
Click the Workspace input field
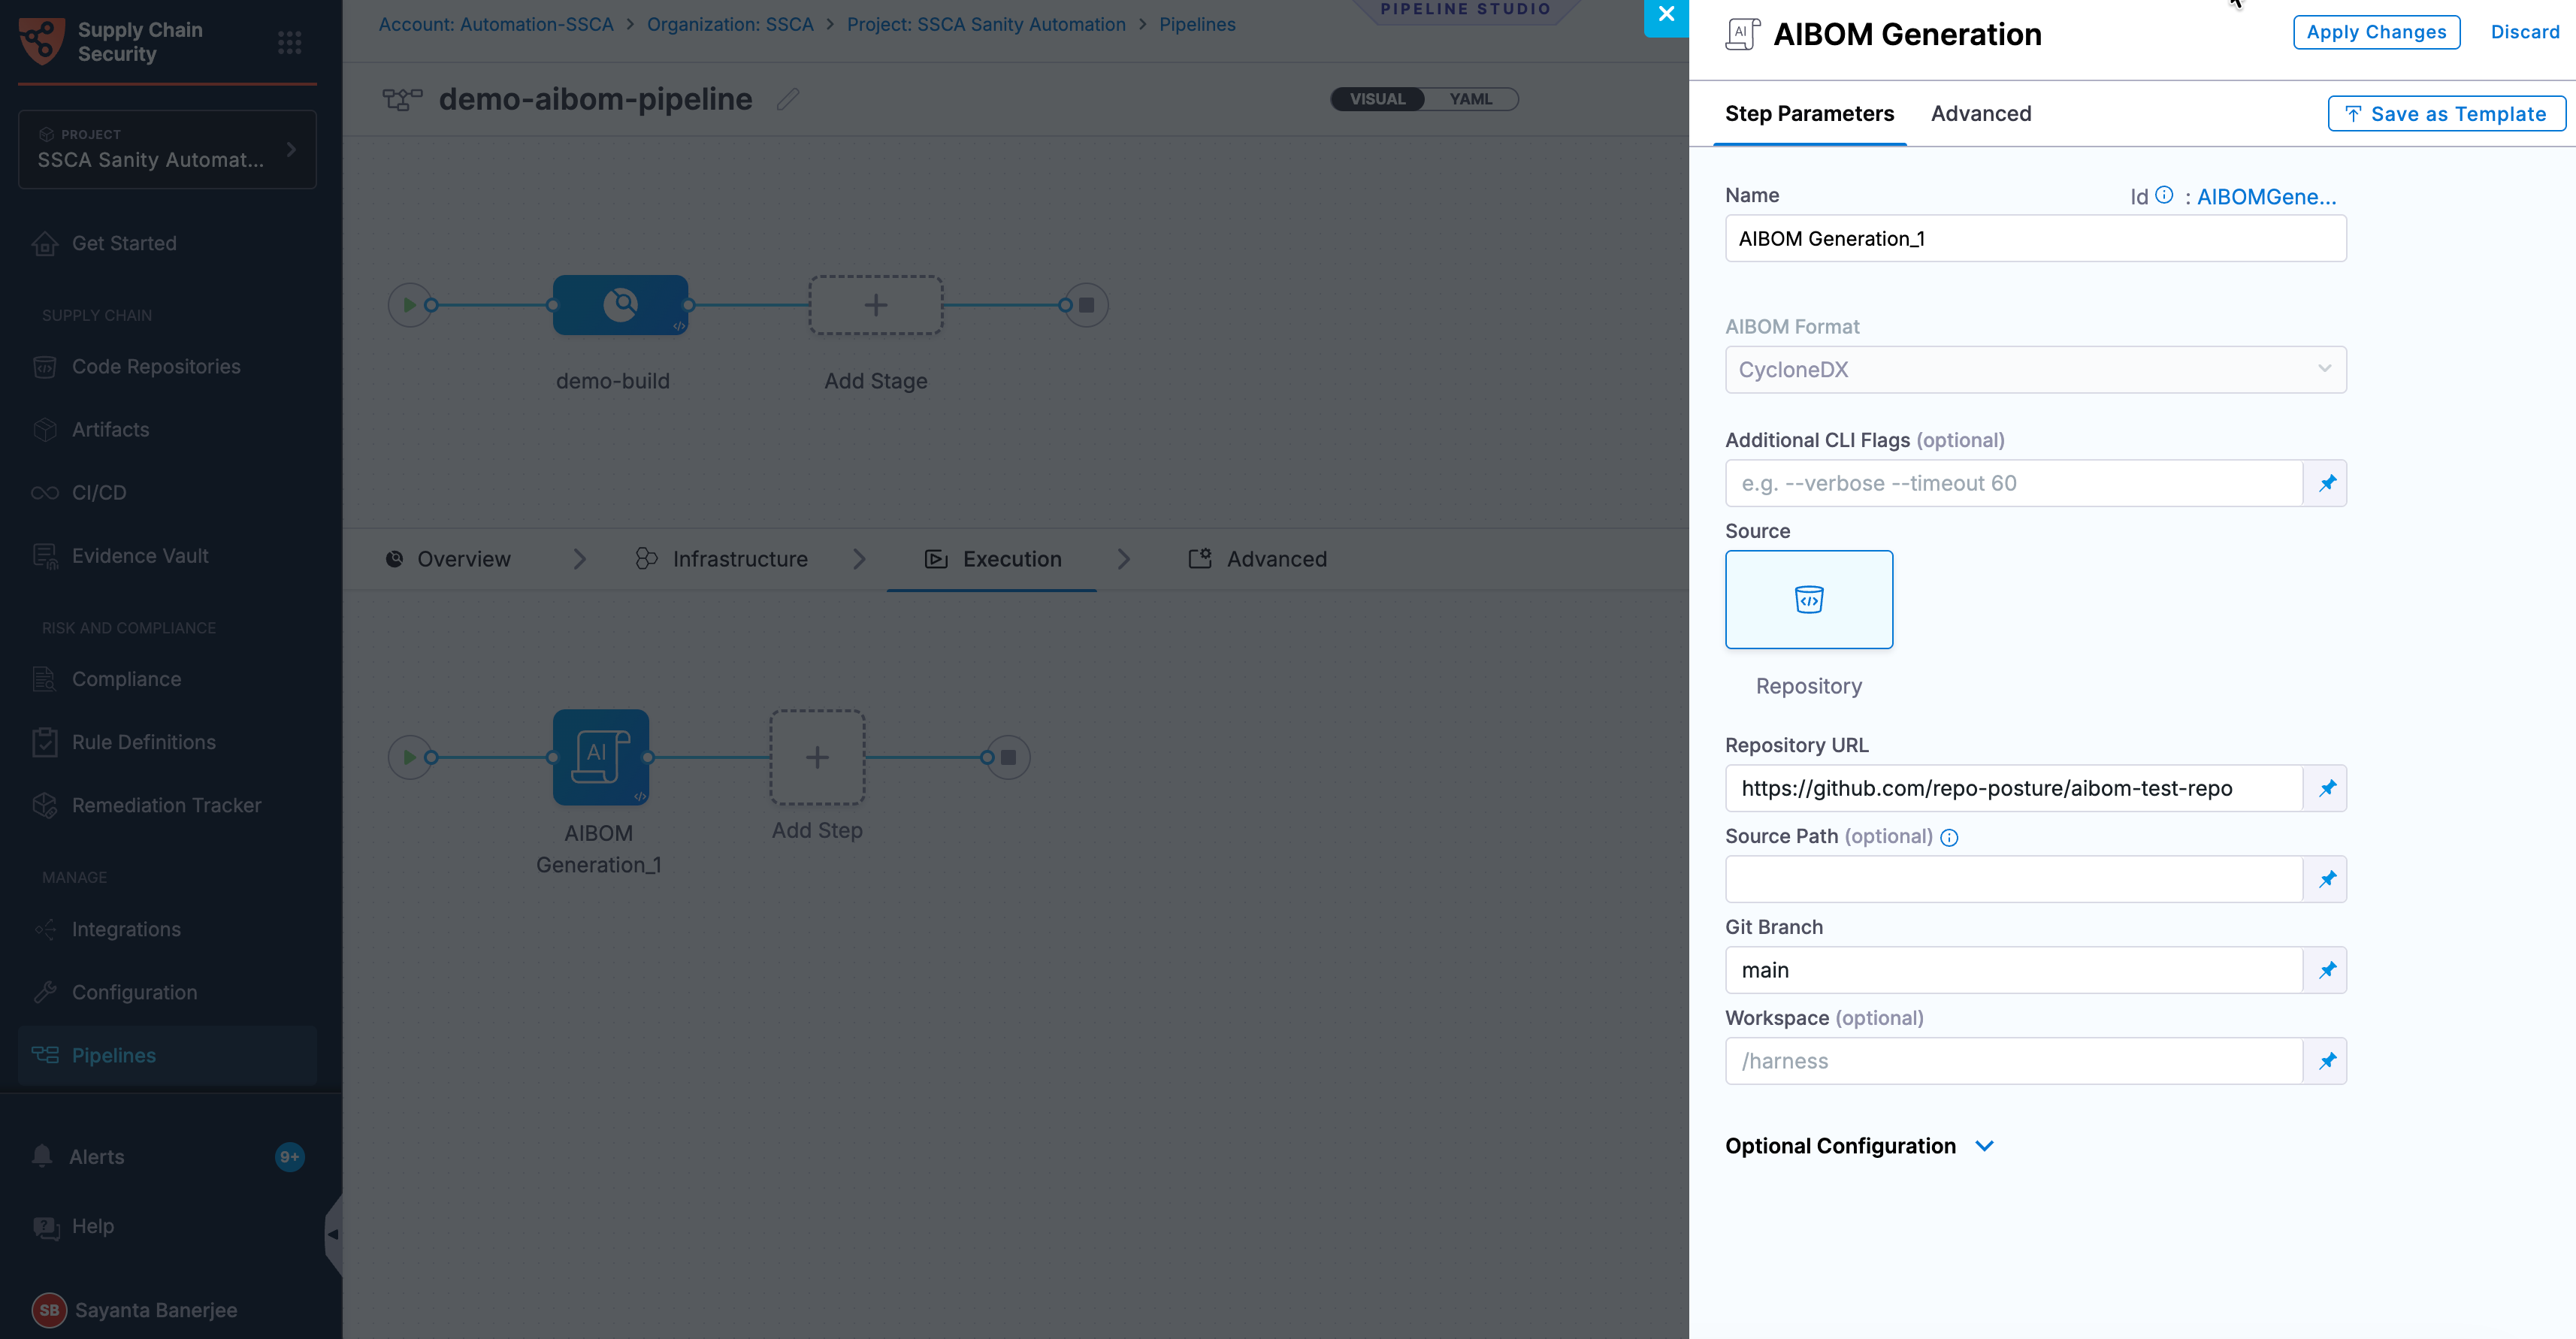click(2014, 1061)
